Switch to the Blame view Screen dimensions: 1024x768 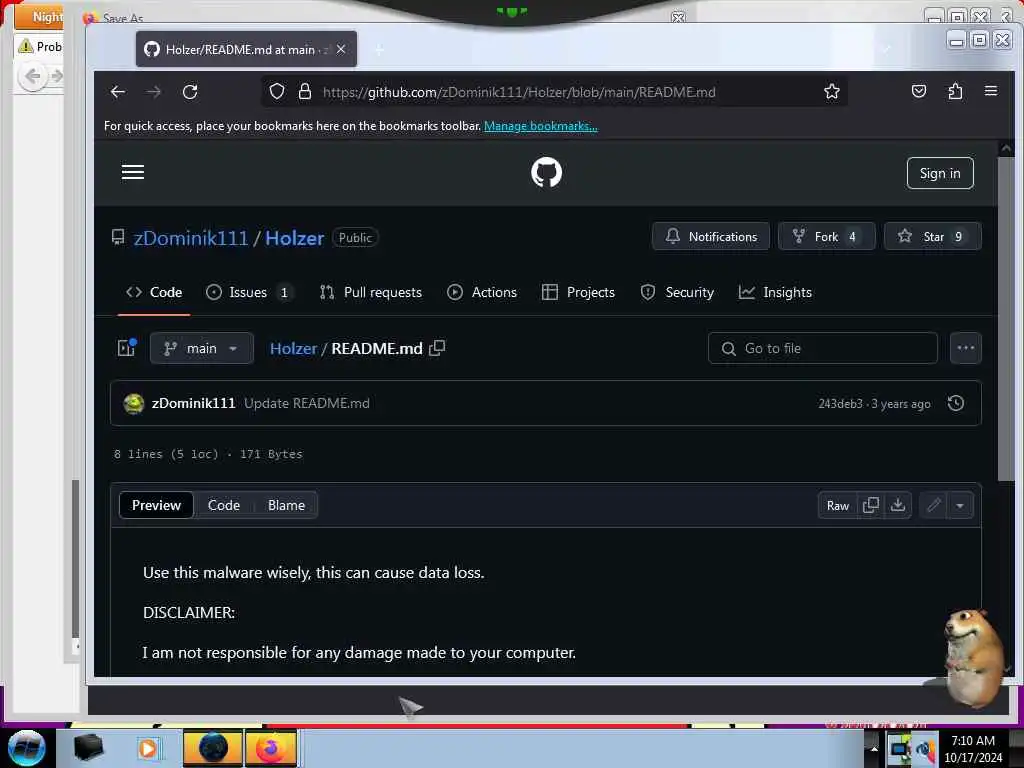[286, 505]
